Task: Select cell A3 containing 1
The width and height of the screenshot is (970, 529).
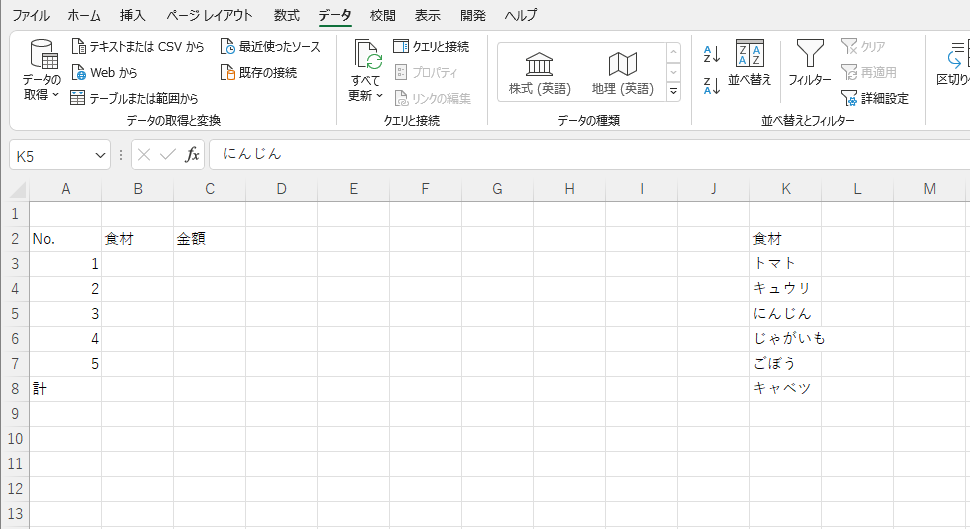Action: coord(66,264)
